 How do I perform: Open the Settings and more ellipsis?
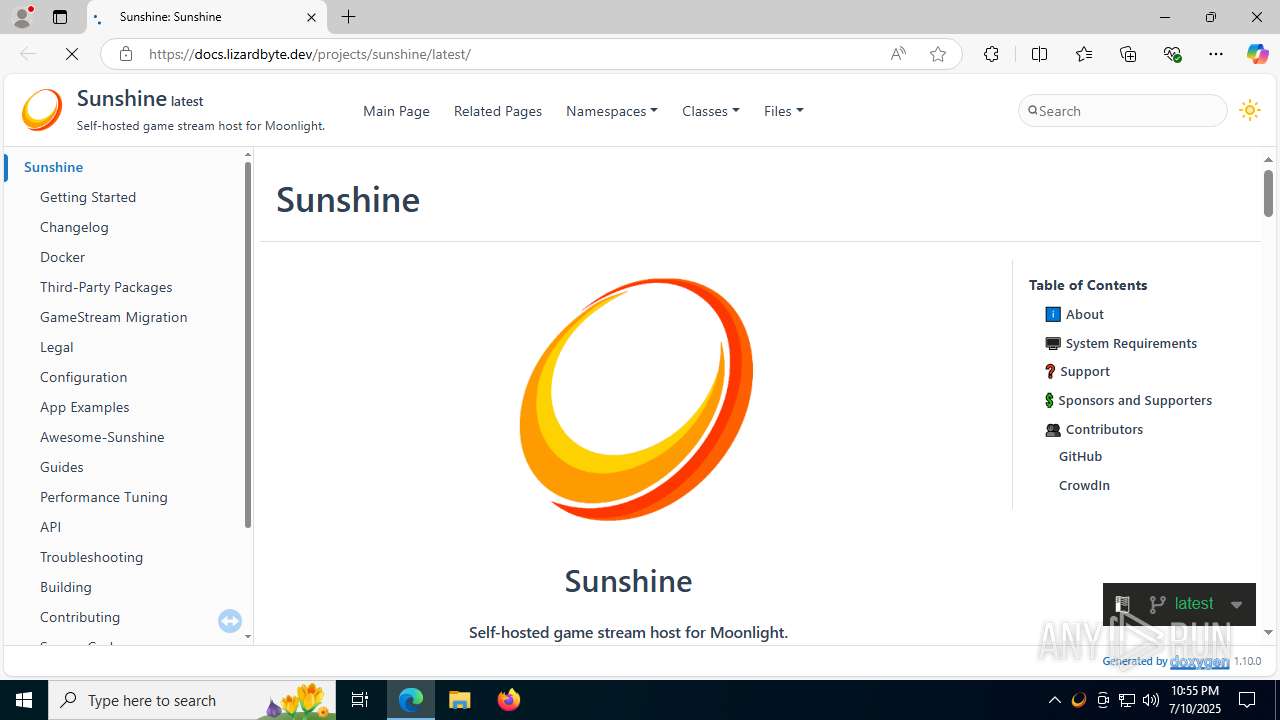(x=1216, y=54)
